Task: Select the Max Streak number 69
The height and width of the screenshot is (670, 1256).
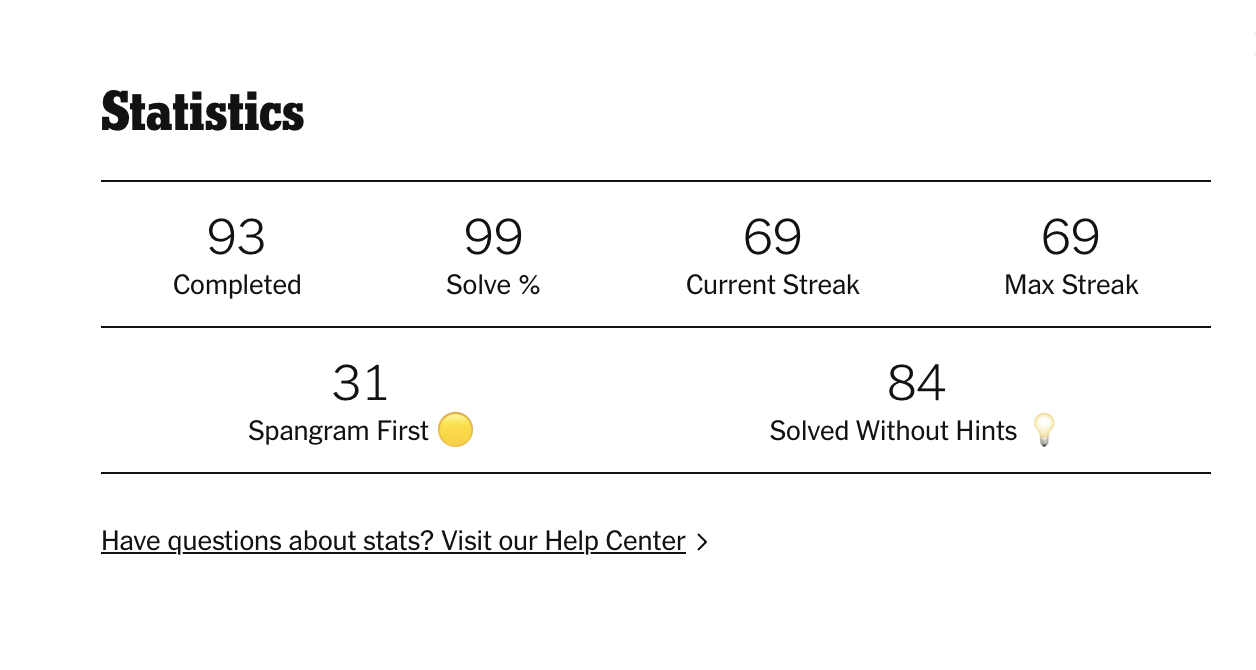Action: pyautogui.click(x=1070, y=237)
